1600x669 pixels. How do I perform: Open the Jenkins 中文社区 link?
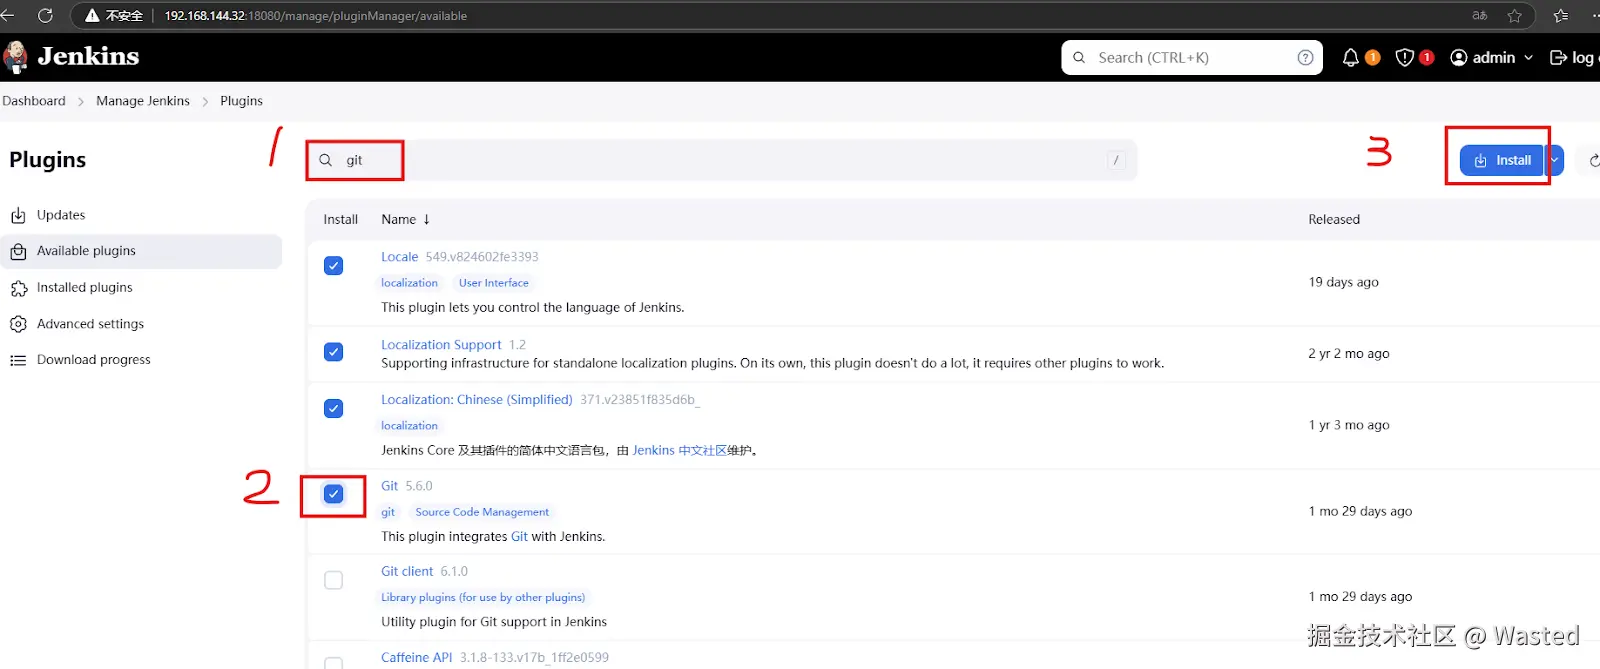(x=680, y=451)
